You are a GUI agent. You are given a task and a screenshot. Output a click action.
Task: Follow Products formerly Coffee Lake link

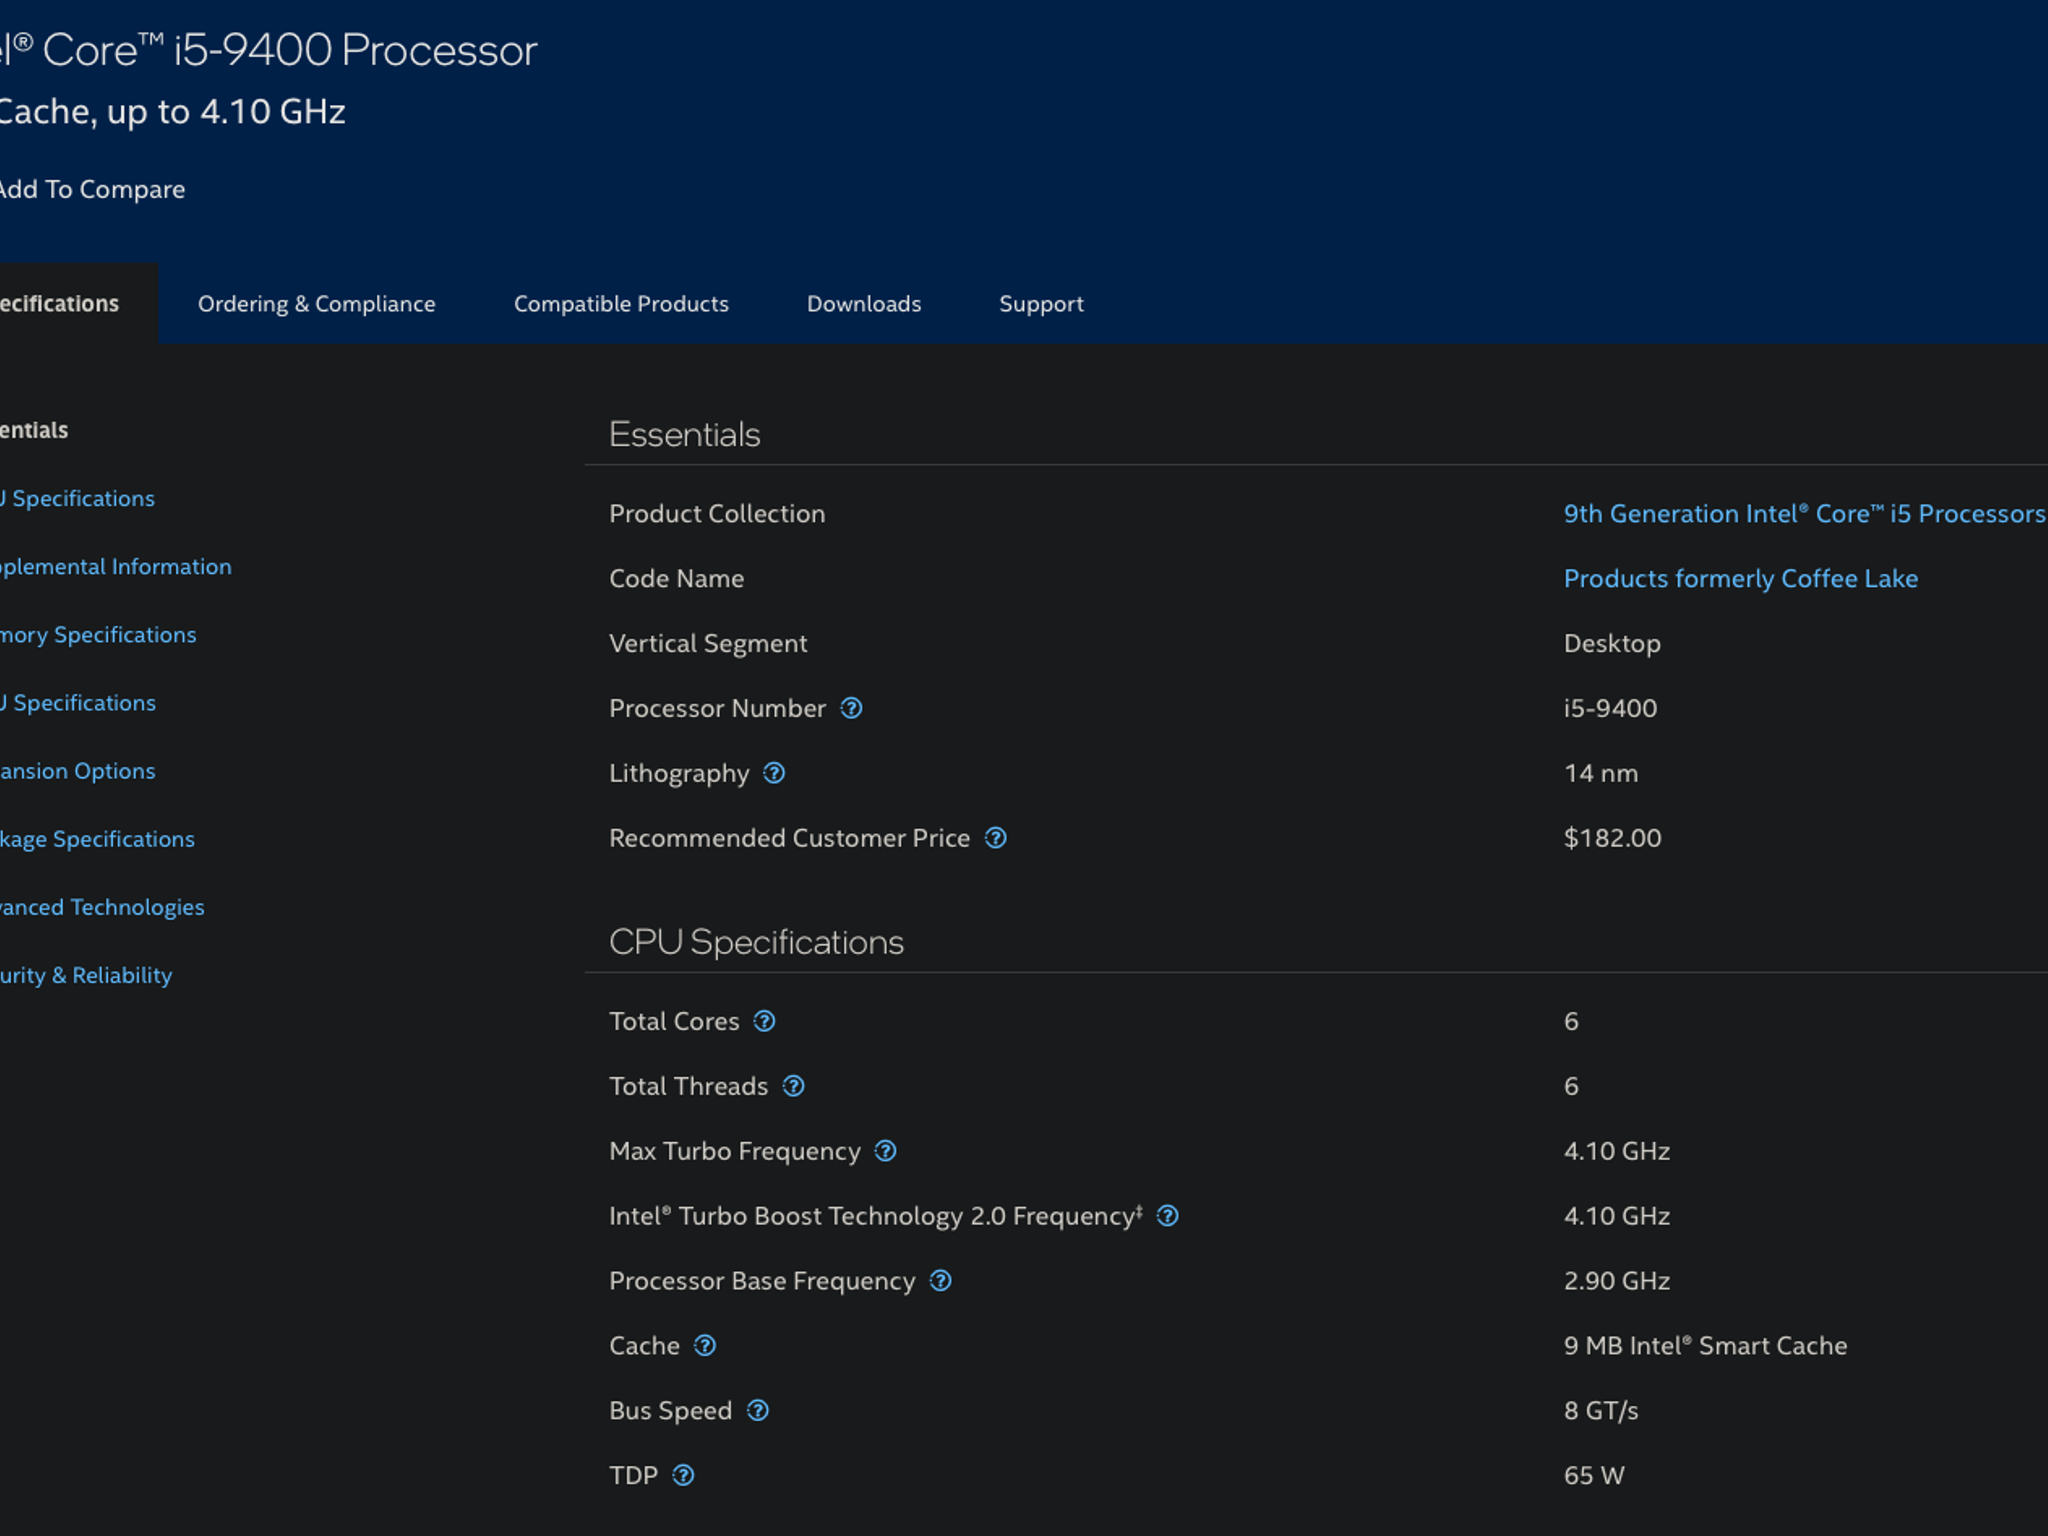click(x=1740, y=579)
